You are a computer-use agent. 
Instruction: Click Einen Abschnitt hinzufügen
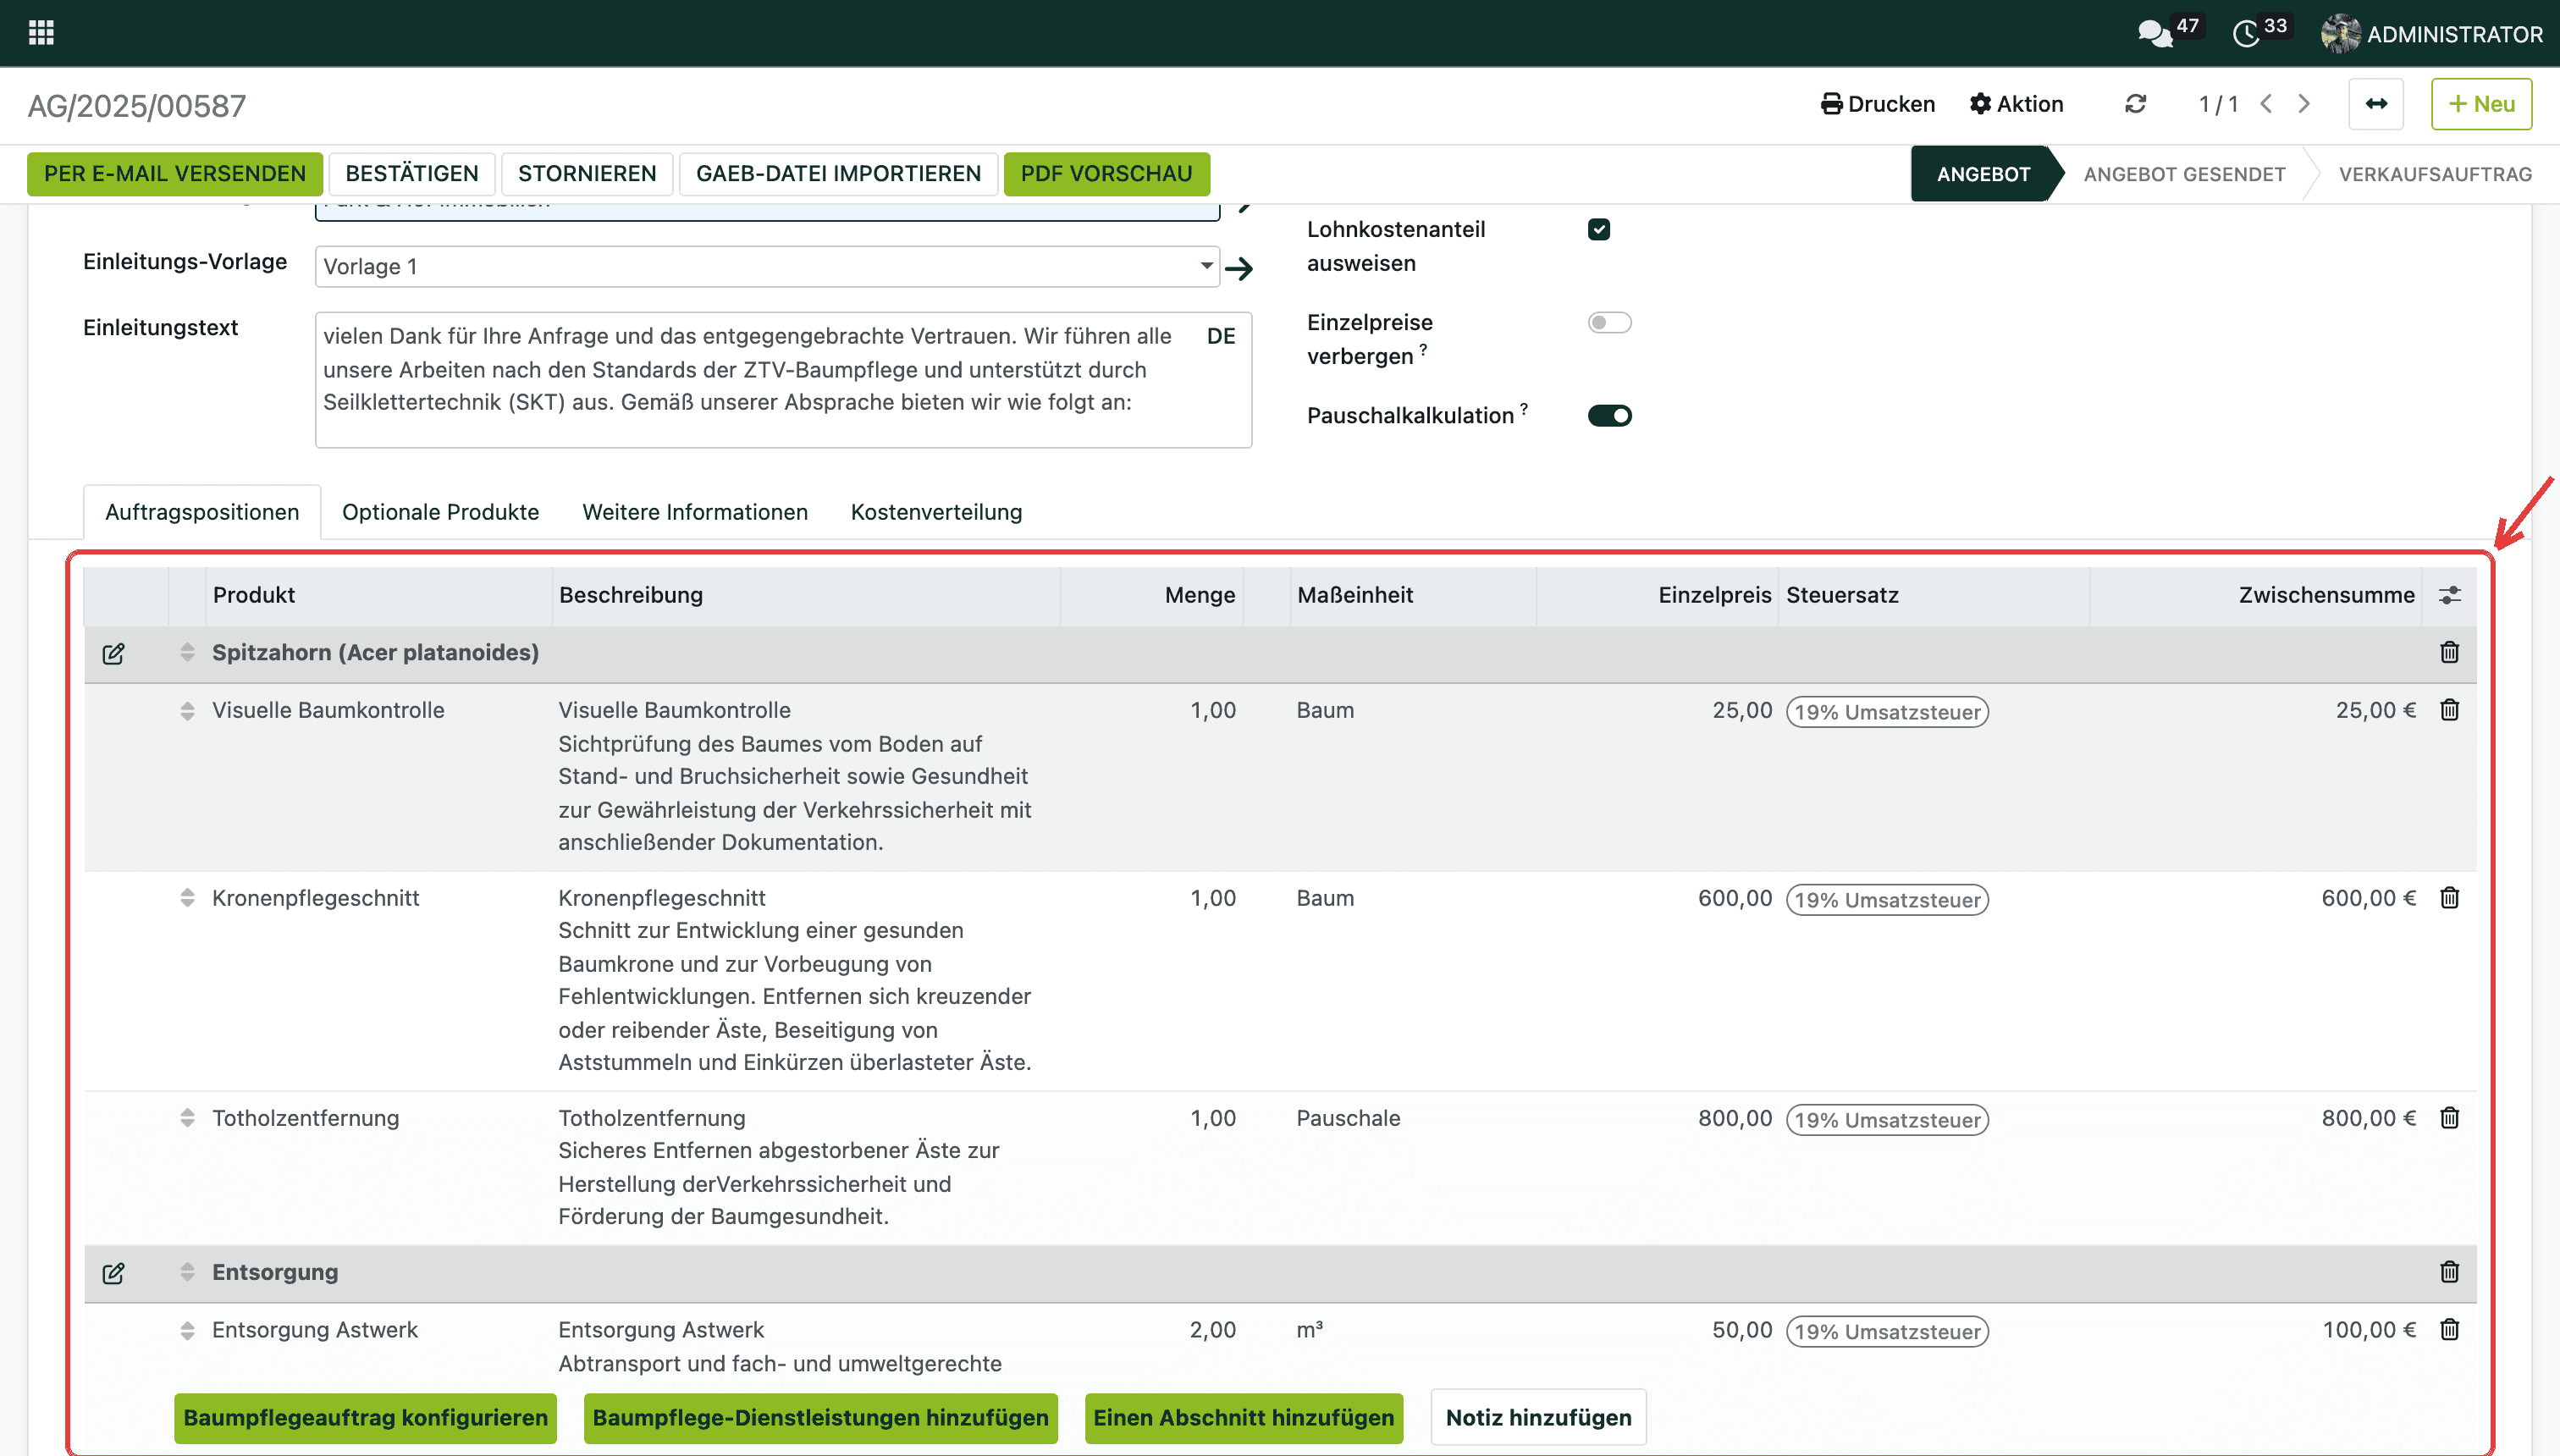click(x=1243, y=1418)
